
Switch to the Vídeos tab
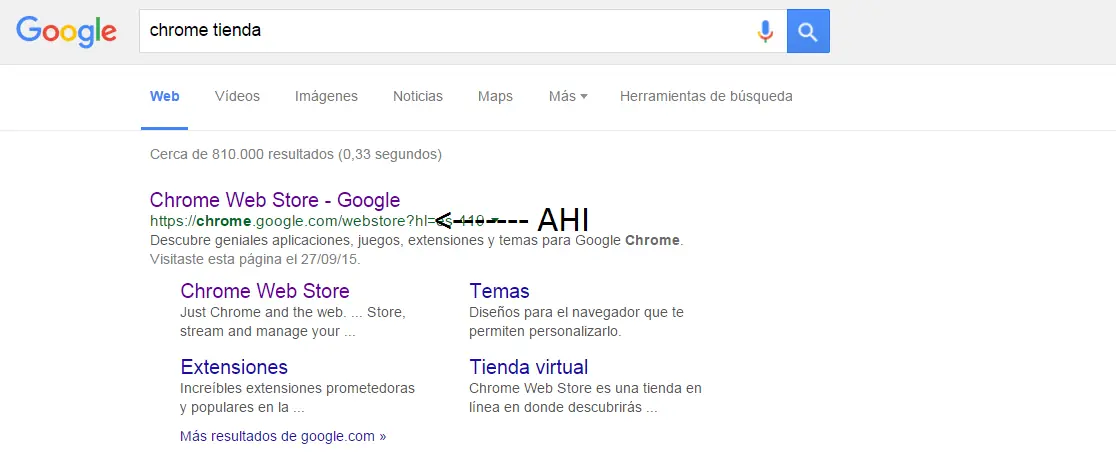(x=237, y=96)
